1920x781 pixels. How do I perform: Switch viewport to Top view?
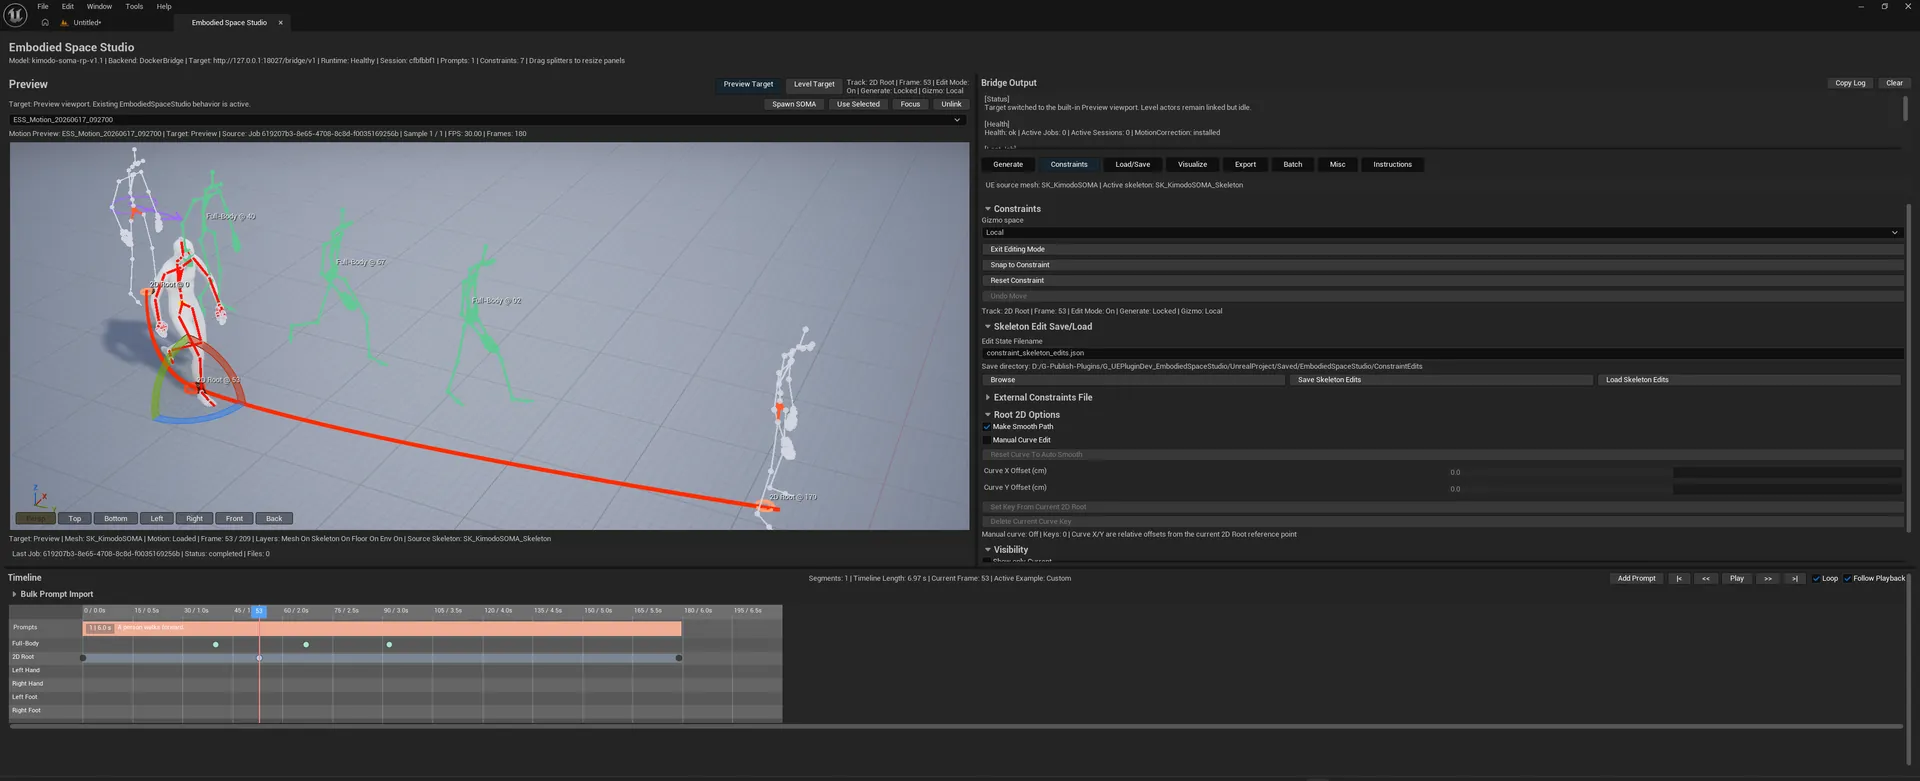click(x=75, y=519)
